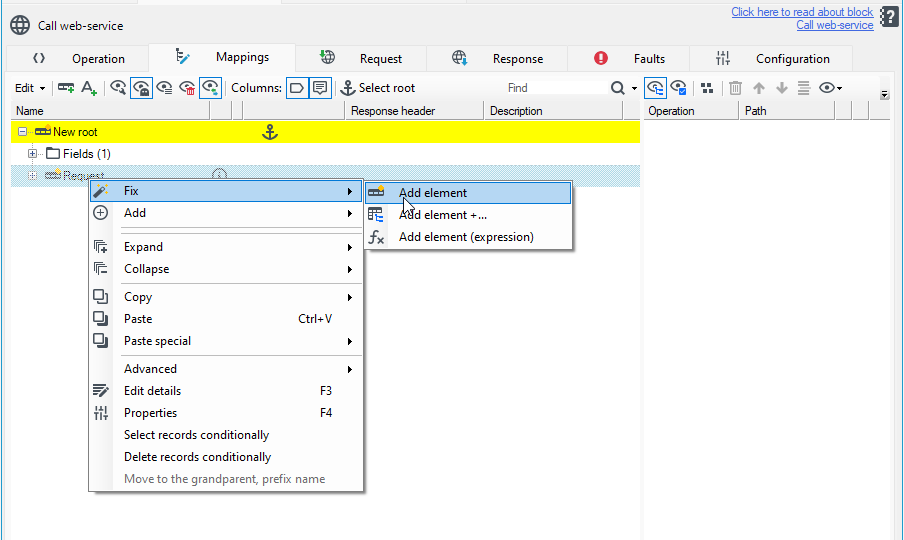Viewport: 904px width, 540px height.
Task: Click the Call web-service globe icon
Action: click(x=20, y=26)
